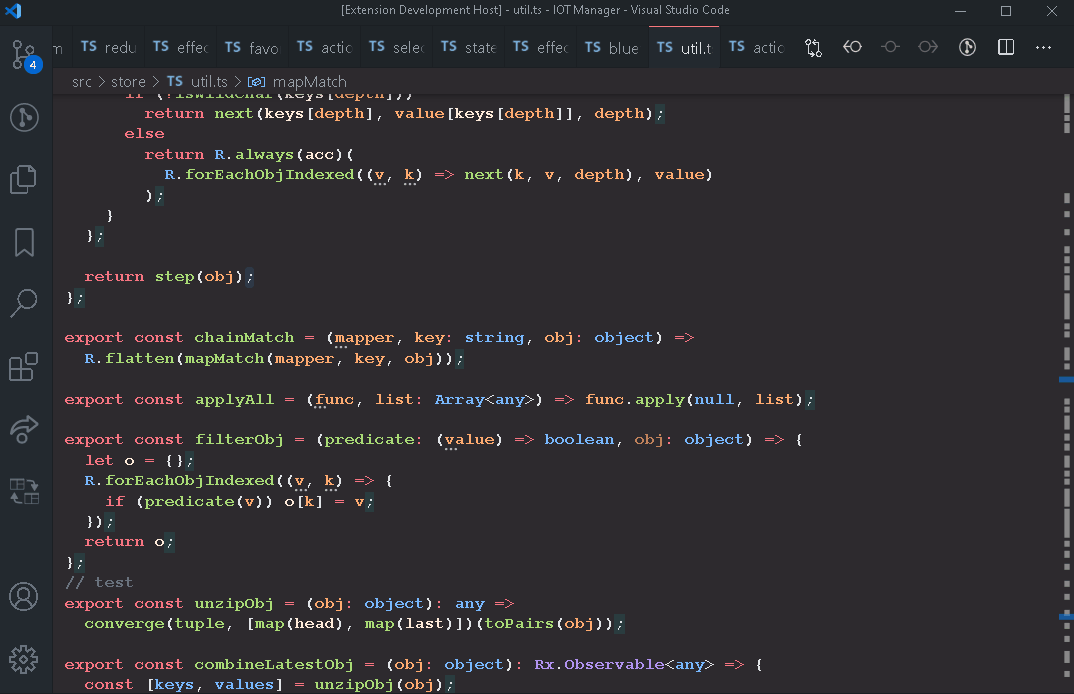Click 'return step(obj);' line
The image size is (1074, 694).
pos(168,277)
